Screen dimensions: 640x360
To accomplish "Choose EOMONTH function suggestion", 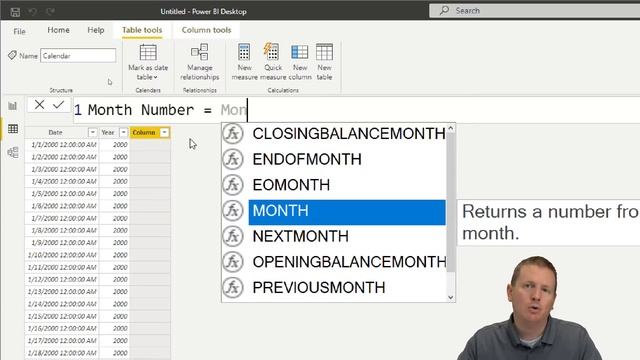I will 291,185.
